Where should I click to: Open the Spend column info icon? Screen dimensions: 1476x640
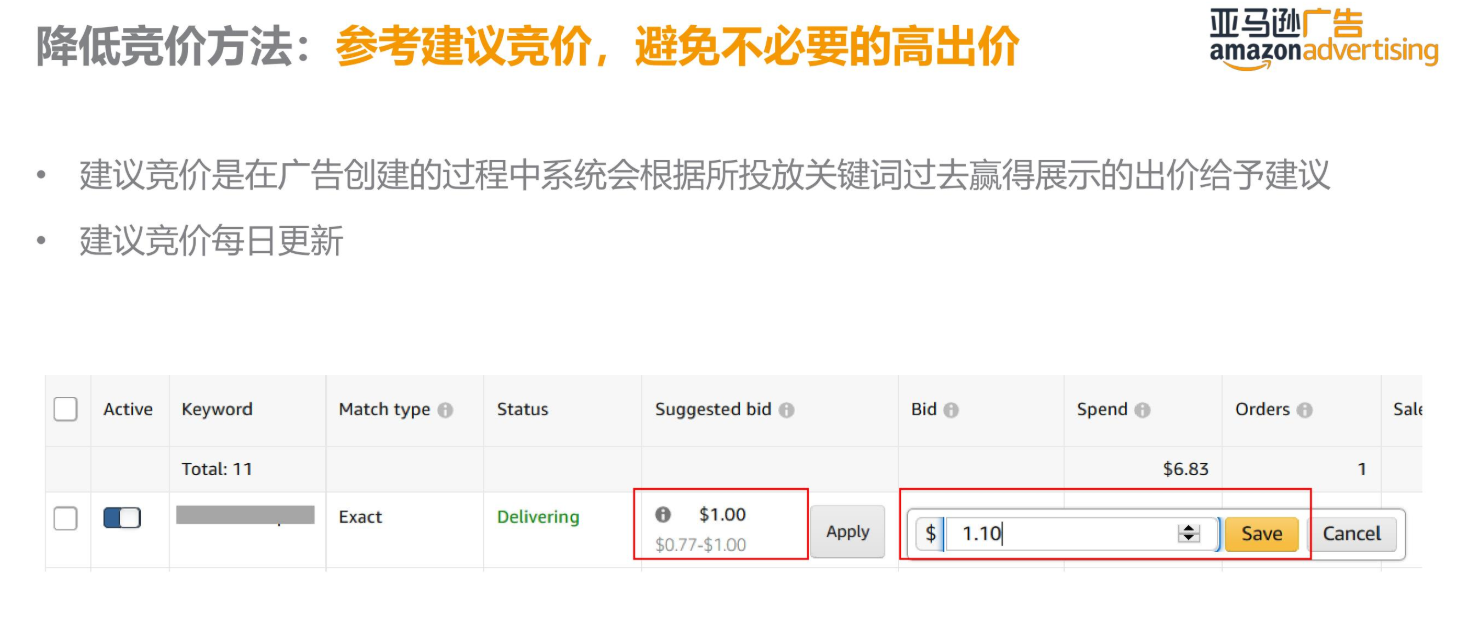pos(1142,410)
